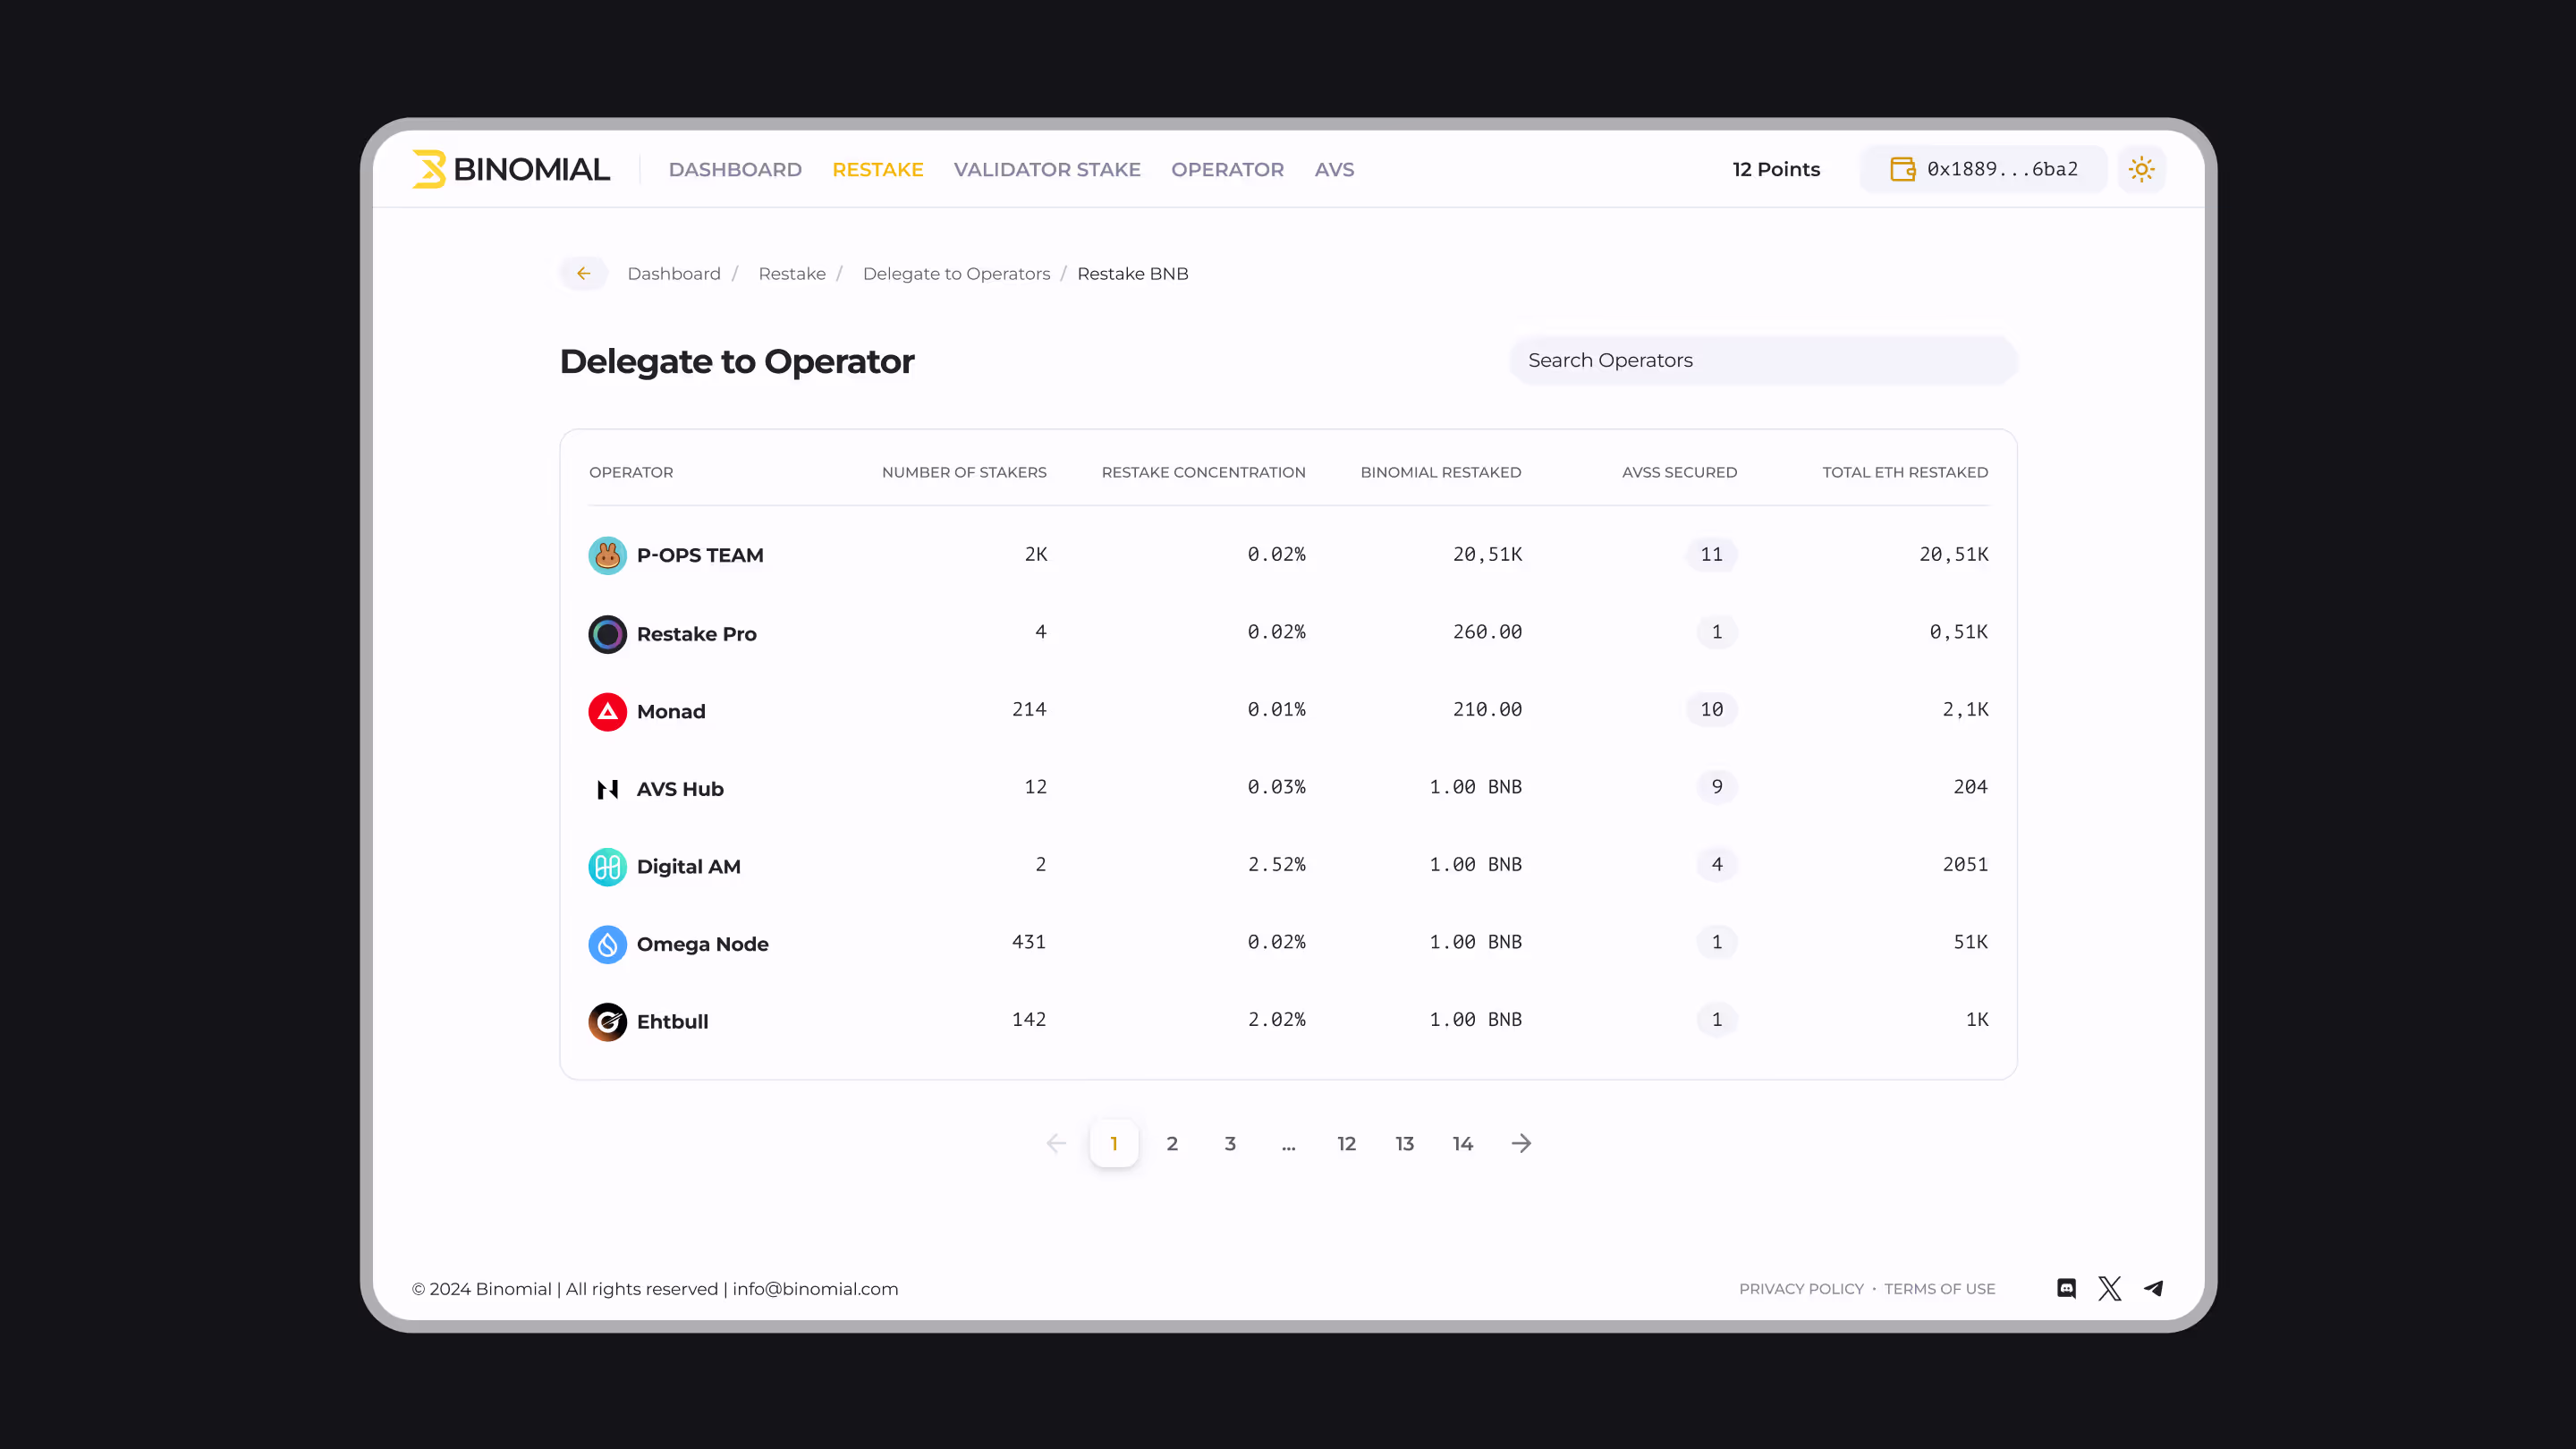Go to pagination page 2
Viewport: 2576px width, 1449px height.
click(1172, 1143)
